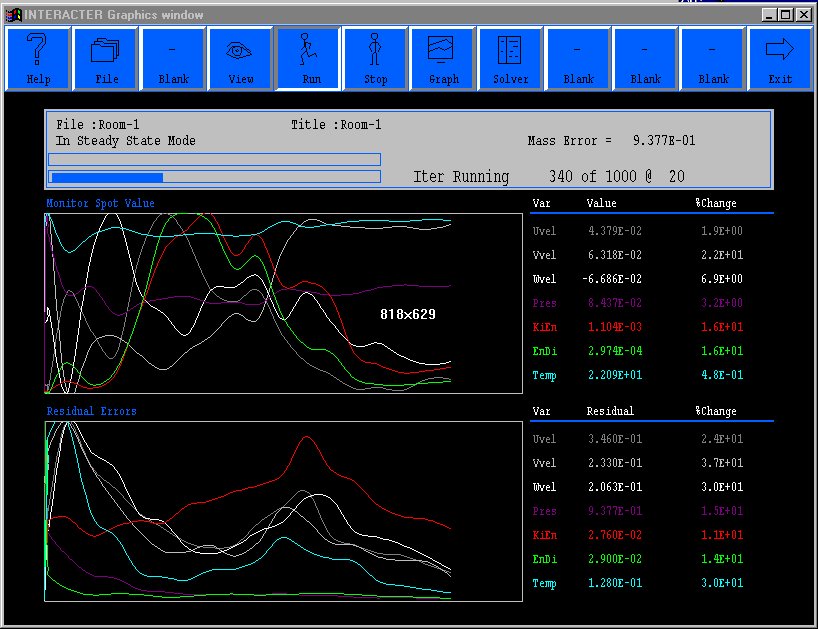Minimize the INTERACTER Graphics window

pyautogui.click(x=769, y=15)
